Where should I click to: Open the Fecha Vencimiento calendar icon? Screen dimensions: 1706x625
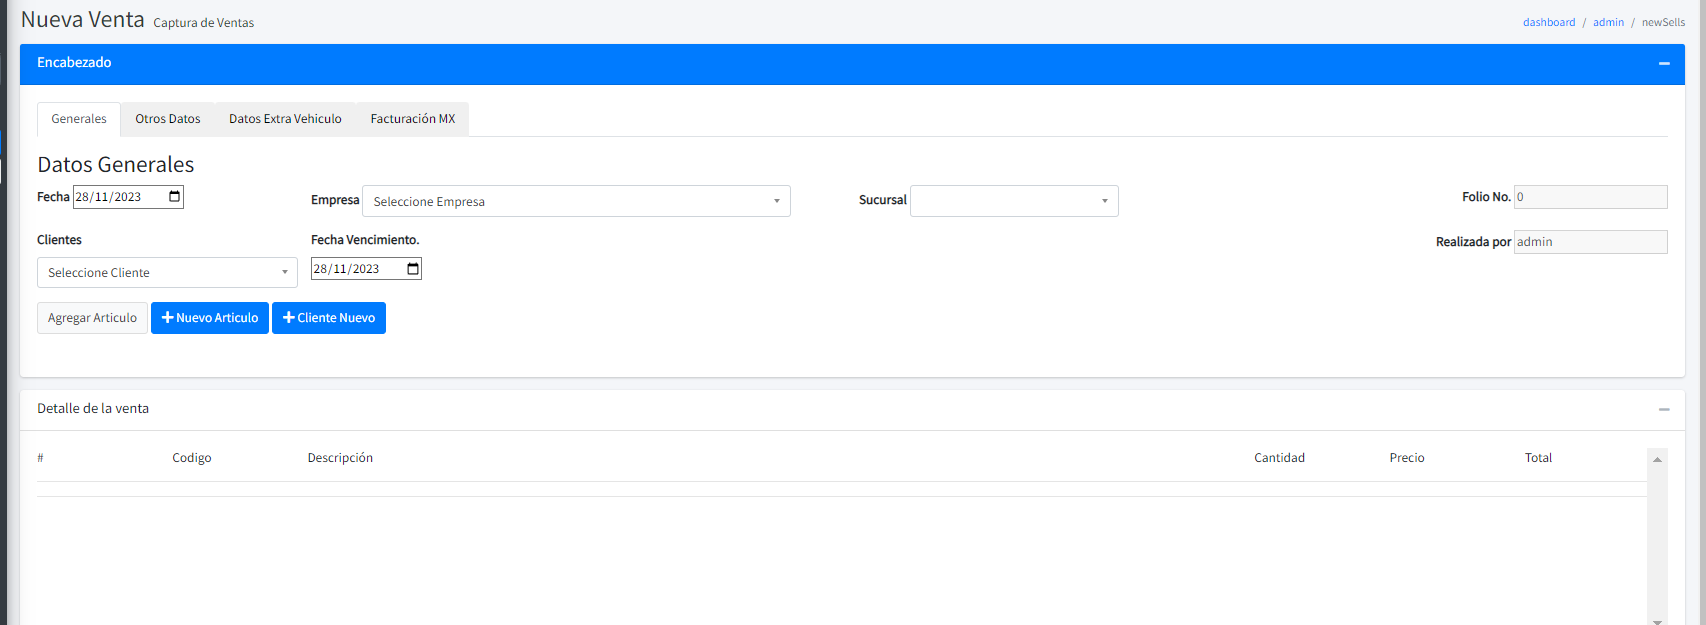pos(413,269)
